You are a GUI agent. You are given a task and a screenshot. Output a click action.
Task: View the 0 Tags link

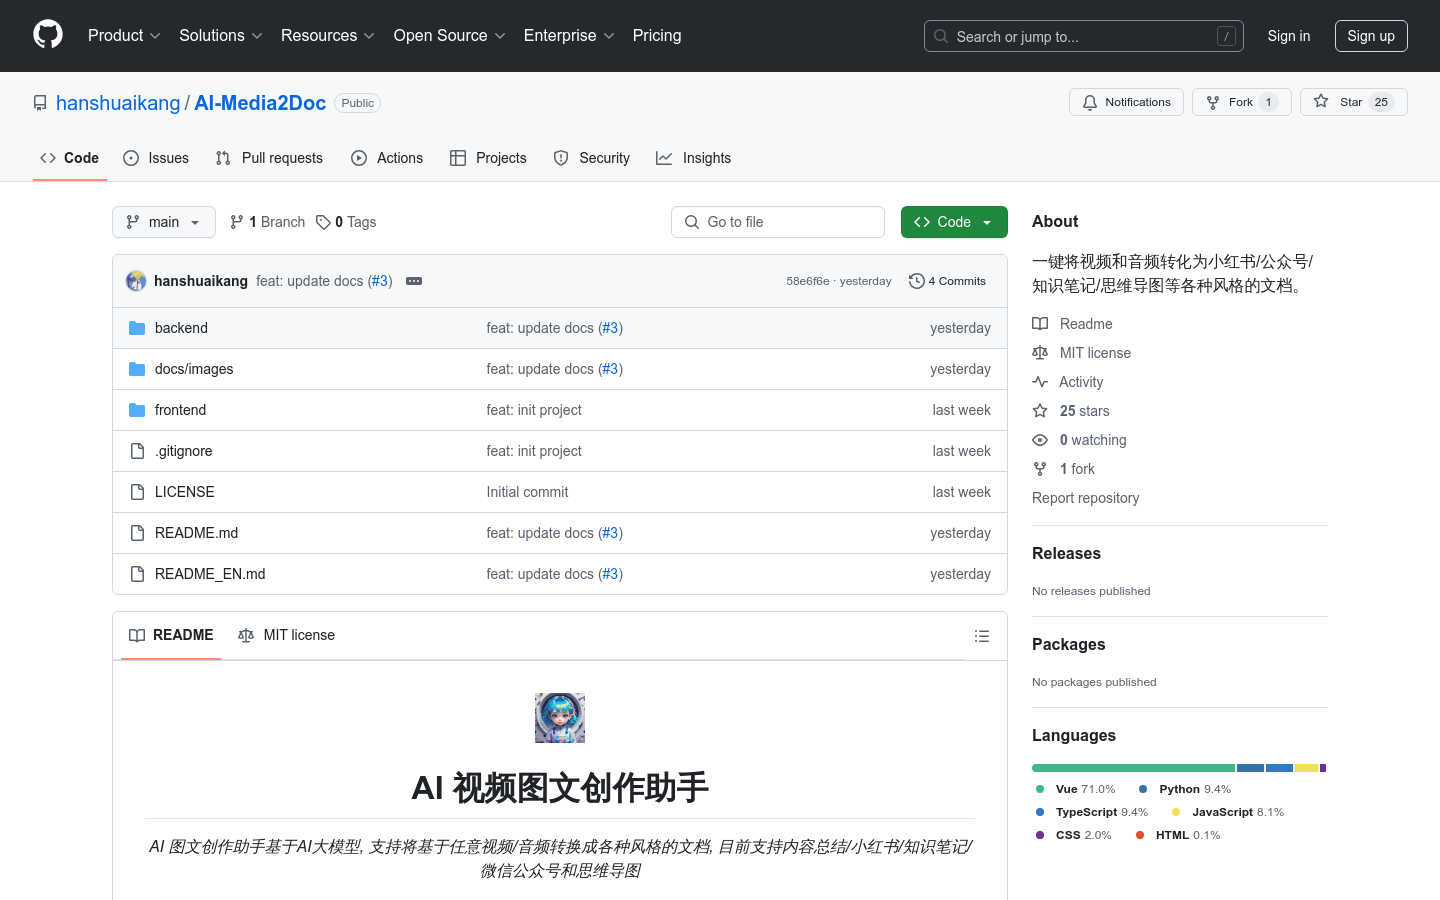click(346, 222)
